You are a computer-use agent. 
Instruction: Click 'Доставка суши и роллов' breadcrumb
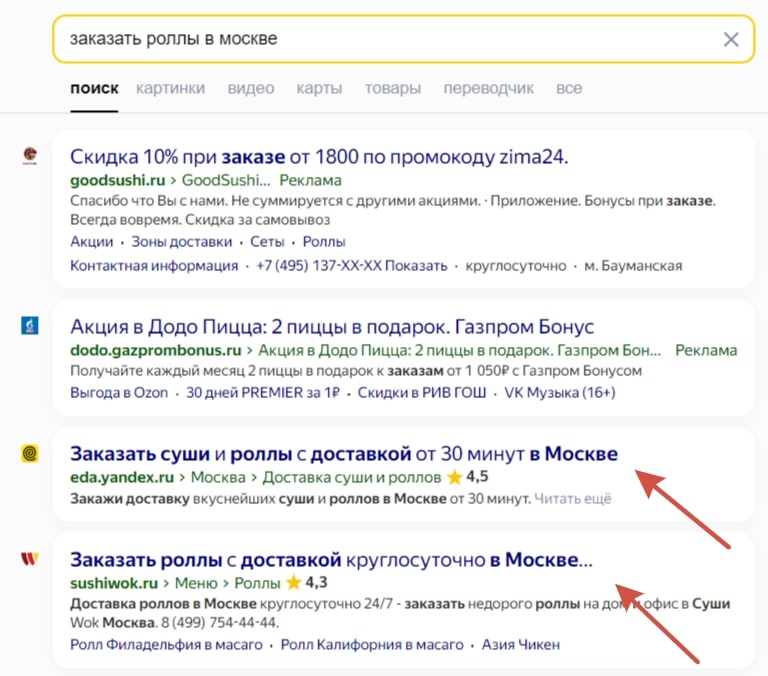tap(352, 477)
